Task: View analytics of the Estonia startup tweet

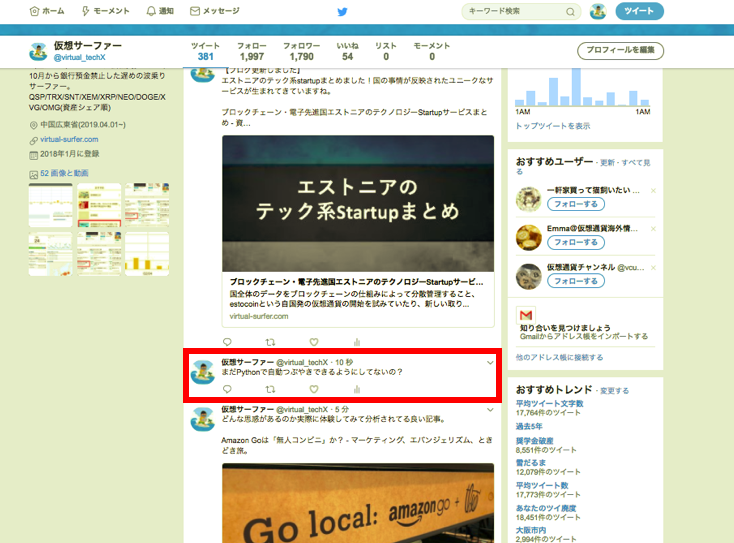Action: 357,342
